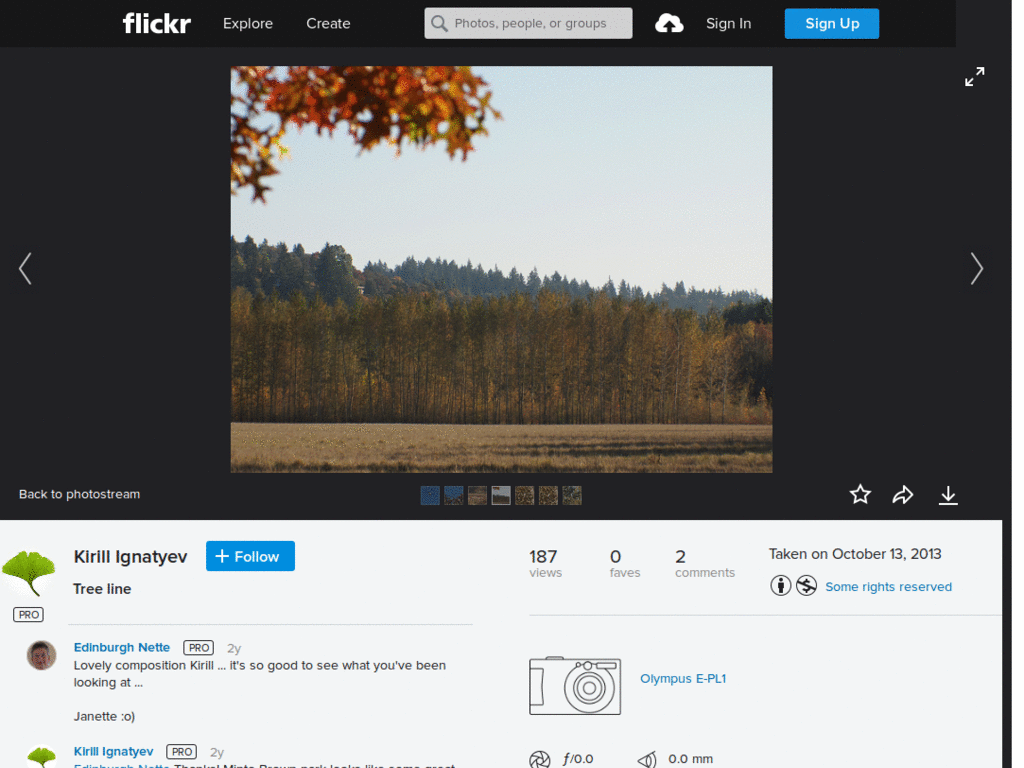Image resolution: width=1024 pixels, height=768 pixels.
Task: Click the camera illustration icon
Action: coord(575,686)
